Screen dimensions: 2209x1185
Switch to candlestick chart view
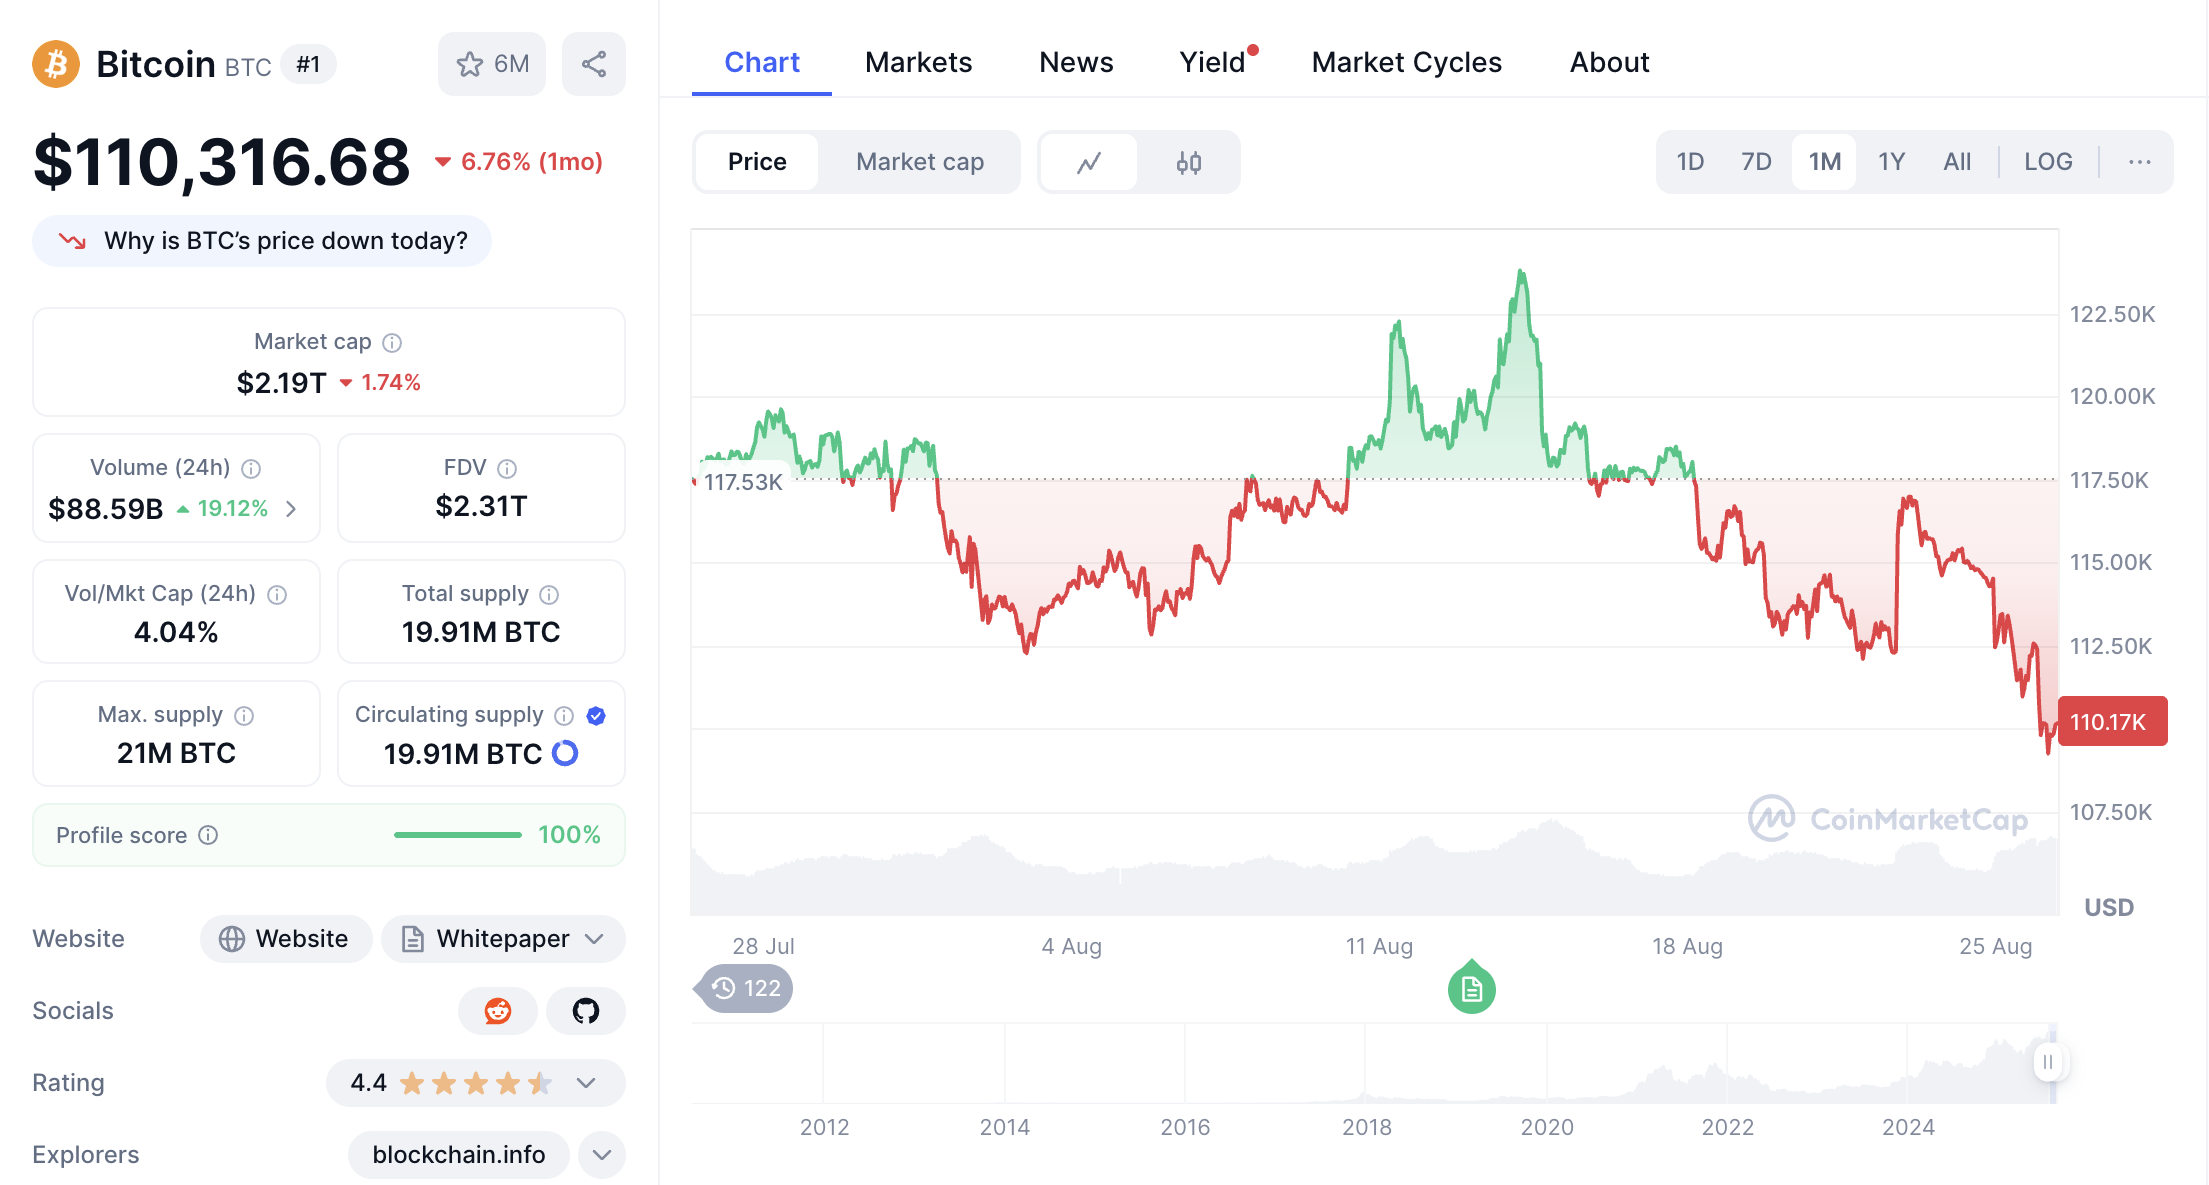coord(1188,162)
